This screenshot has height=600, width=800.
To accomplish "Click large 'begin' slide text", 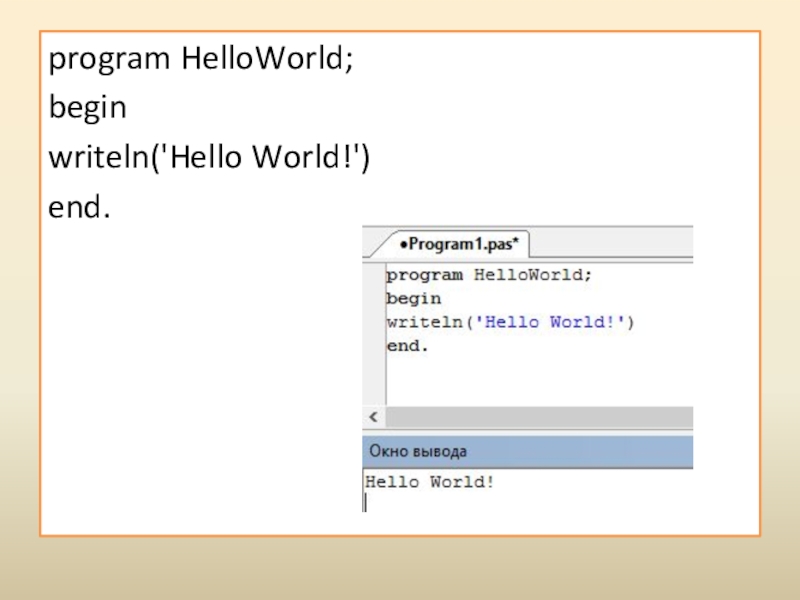I will [x=87, y=108].
